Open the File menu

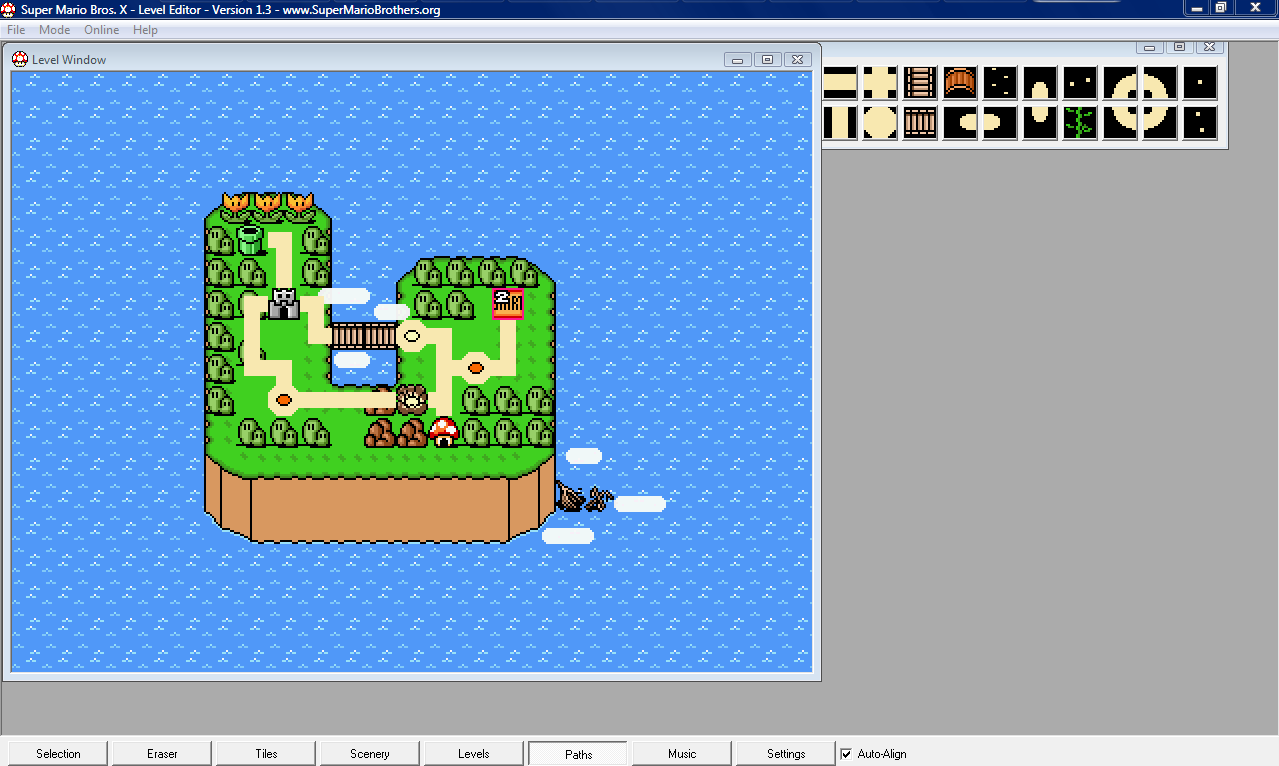(16, 30)
